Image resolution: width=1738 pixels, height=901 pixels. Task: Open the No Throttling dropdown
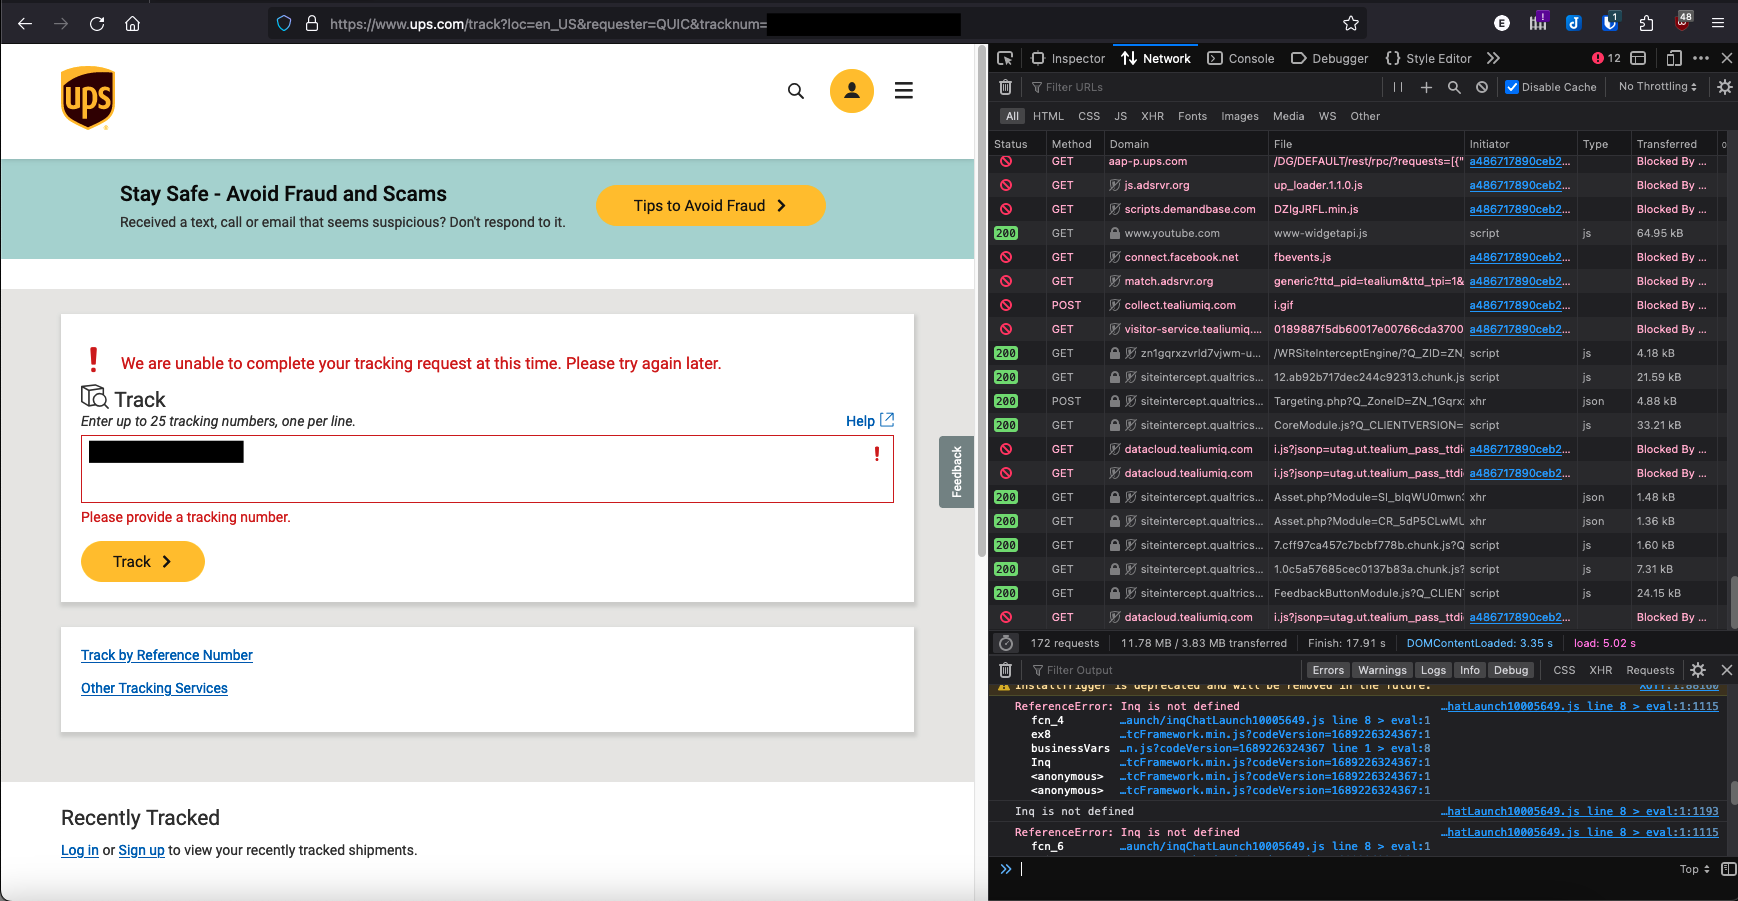tap(1657, 86)
